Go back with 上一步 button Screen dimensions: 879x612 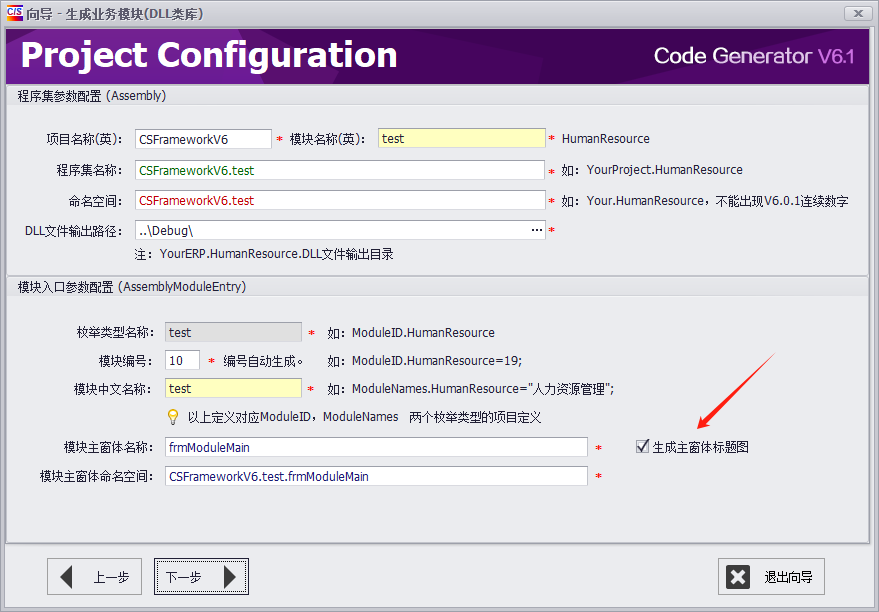(x=94, y=577)
